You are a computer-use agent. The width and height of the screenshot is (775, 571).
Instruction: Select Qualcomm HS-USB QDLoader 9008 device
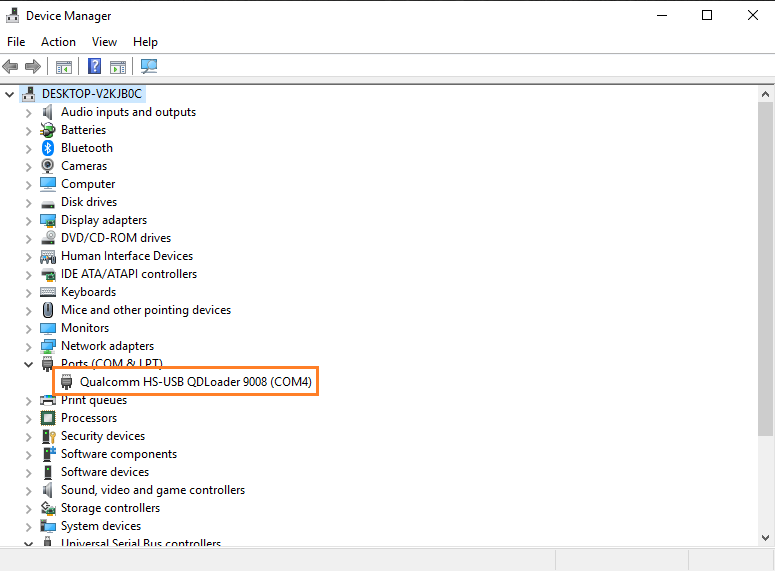click(x=195, y=382)
